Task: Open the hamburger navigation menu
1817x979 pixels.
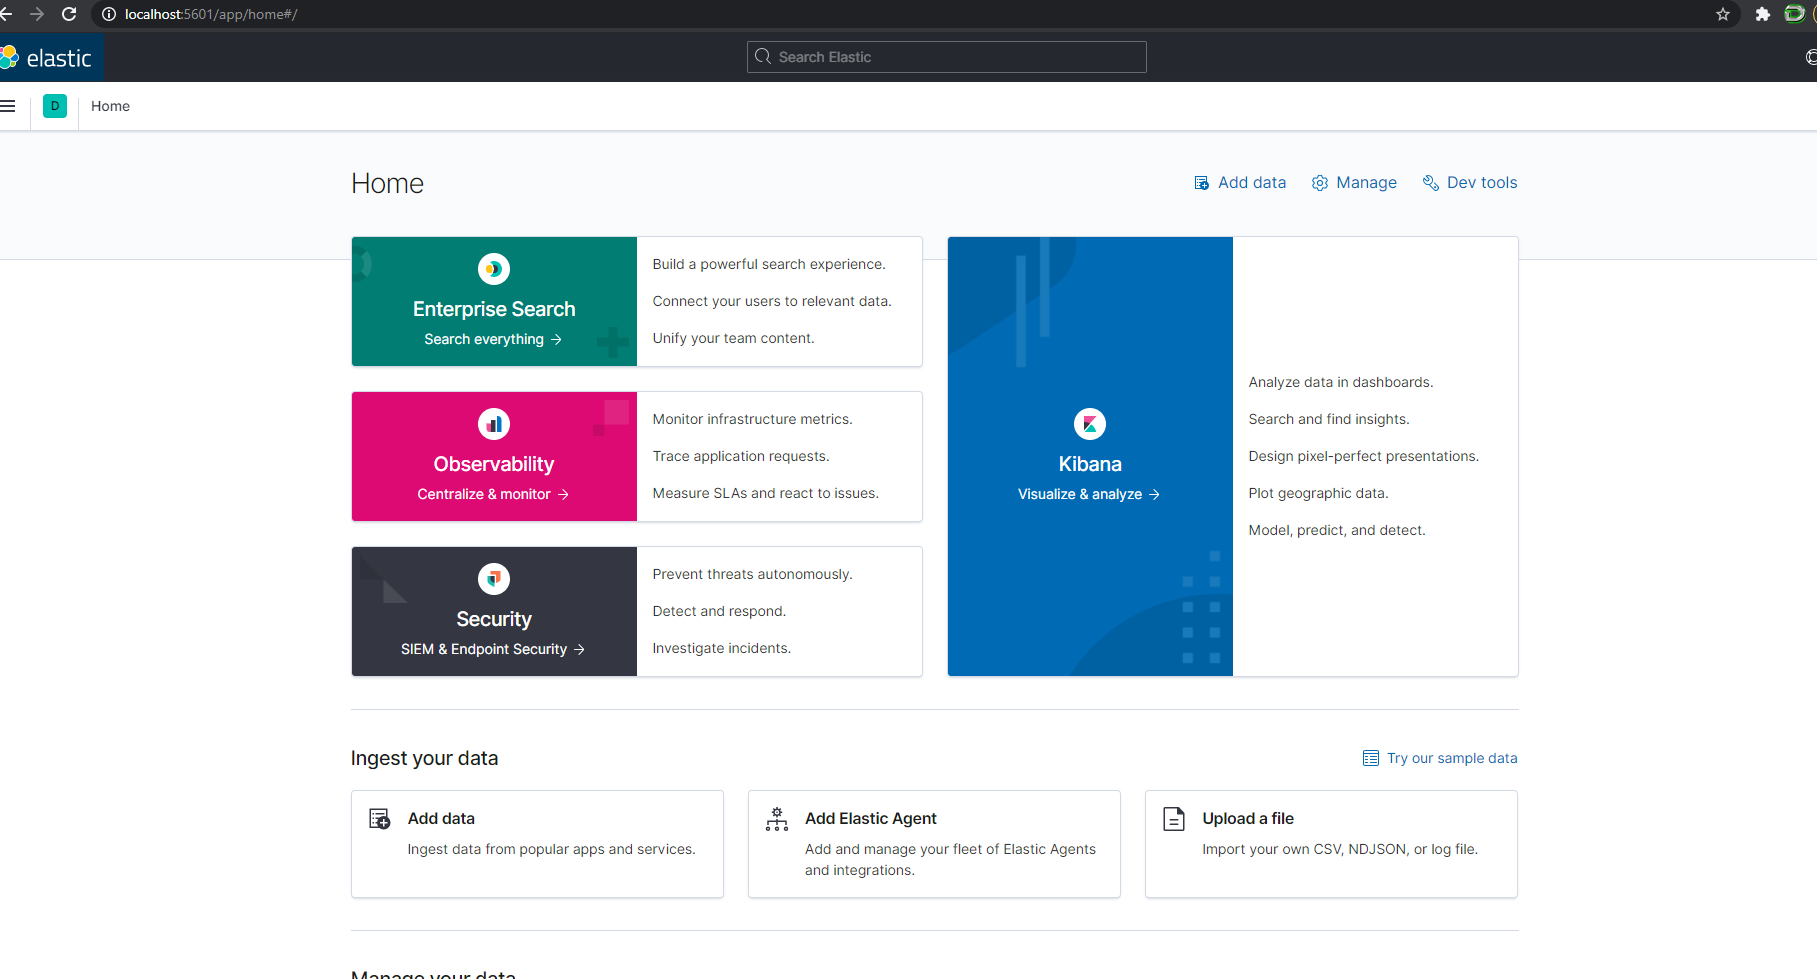Action: pos(8,106)
